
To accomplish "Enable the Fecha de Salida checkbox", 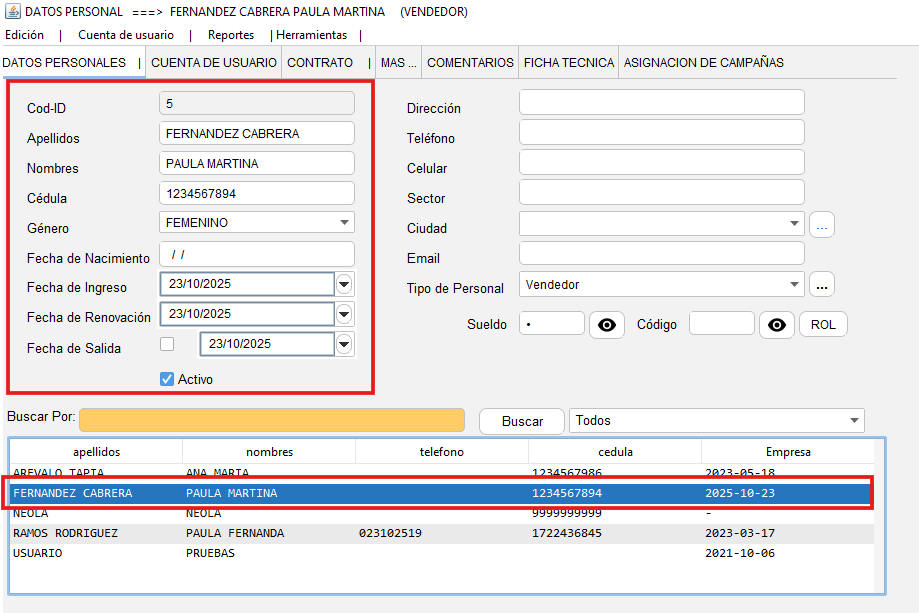I will [167, 344].
